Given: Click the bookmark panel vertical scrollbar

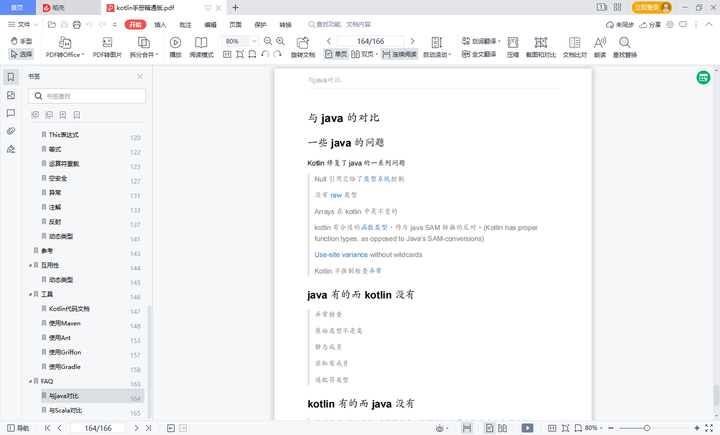Looking at the screenshot, I should coord(149,361).
